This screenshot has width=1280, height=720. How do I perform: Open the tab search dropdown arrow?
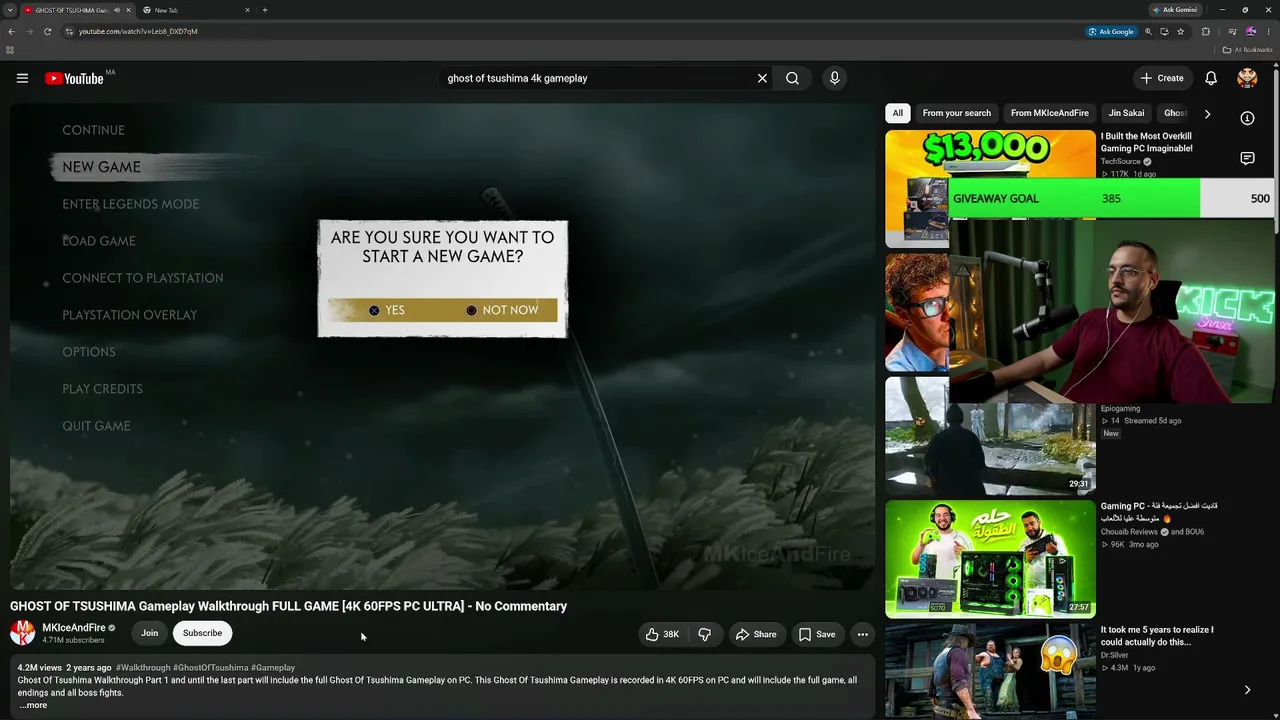[9, 10]
